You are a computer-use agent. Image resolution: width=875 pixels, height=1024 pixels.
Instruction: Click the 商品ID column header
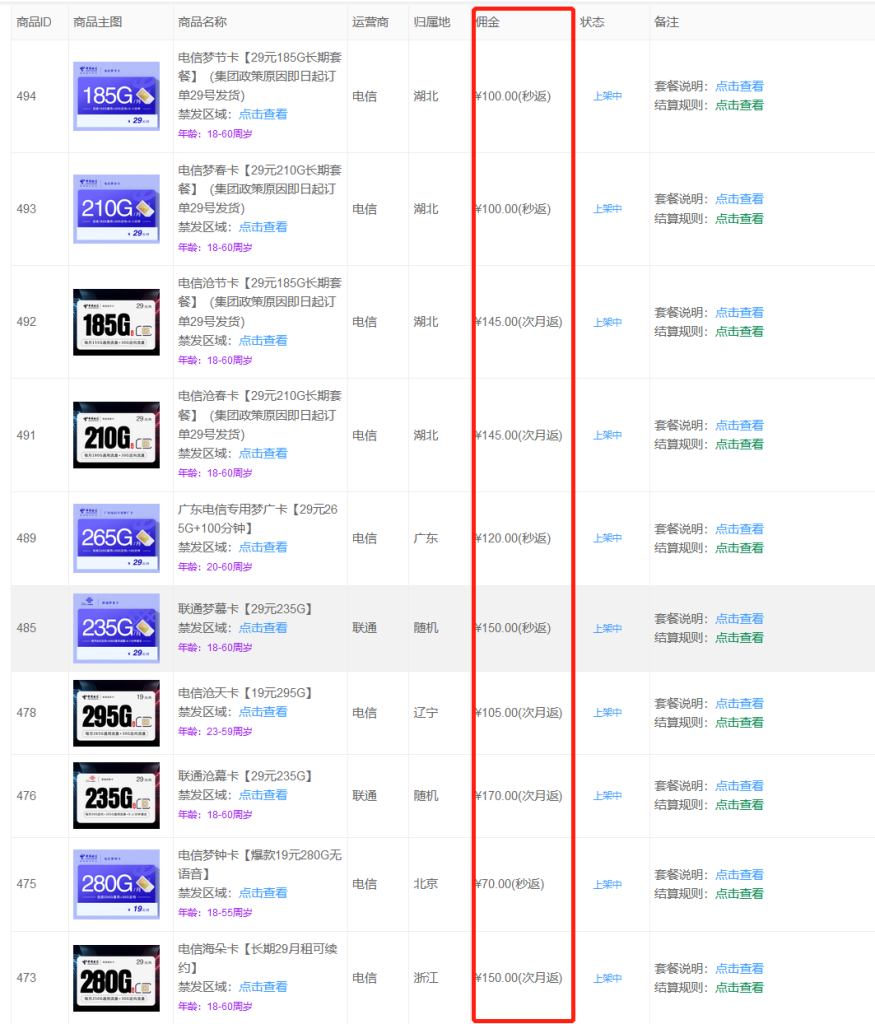[34, 22]
